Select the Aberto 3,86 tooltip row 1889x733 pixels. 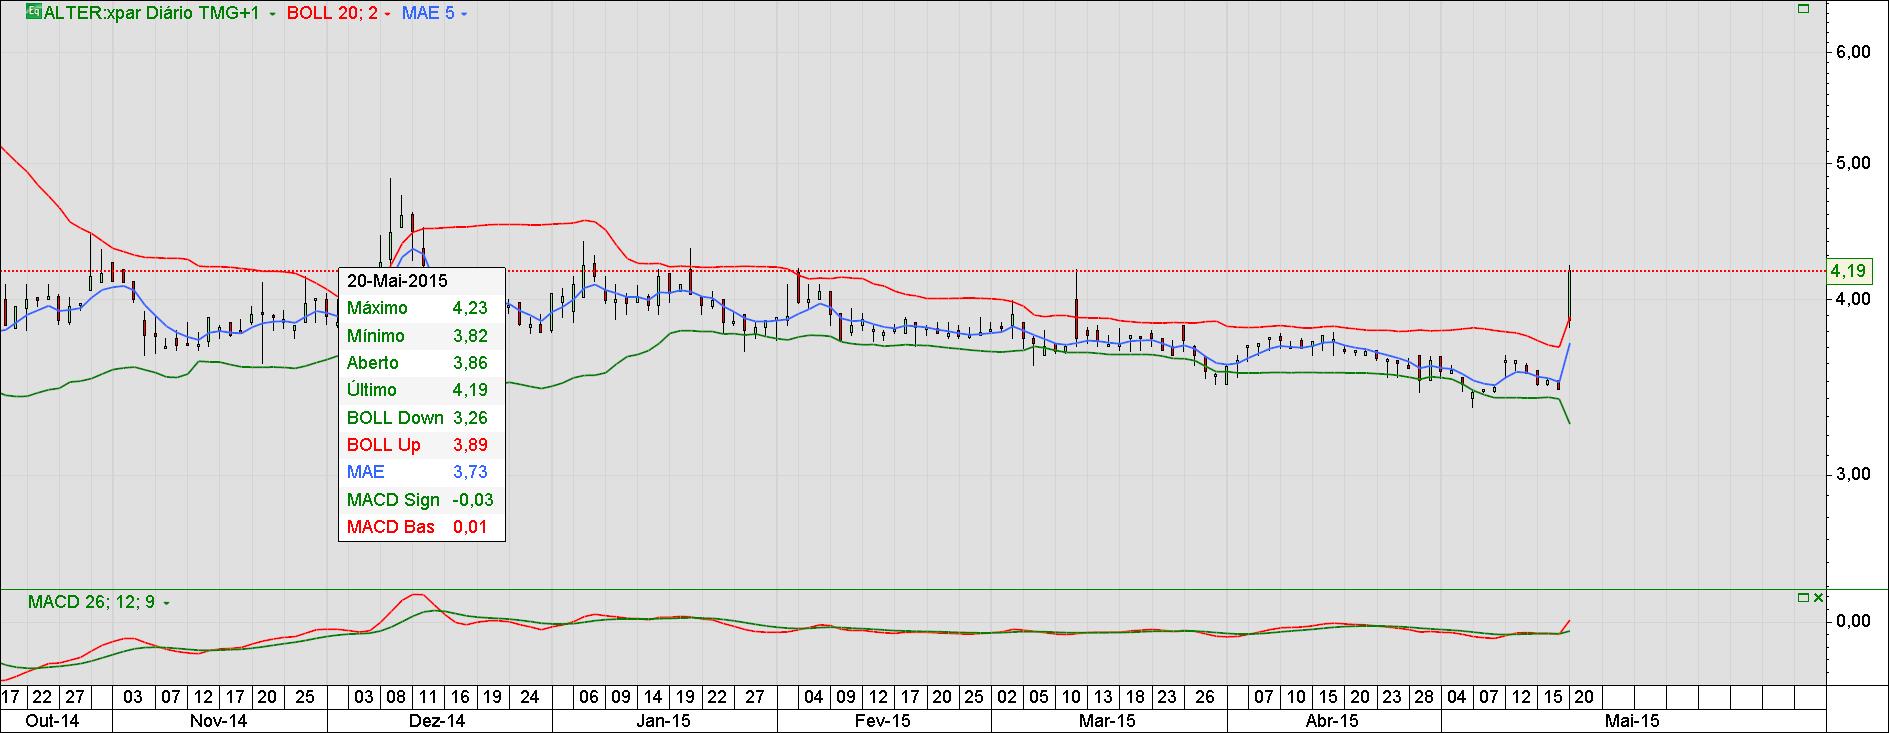pyautogui.click(x=421, y=363)
